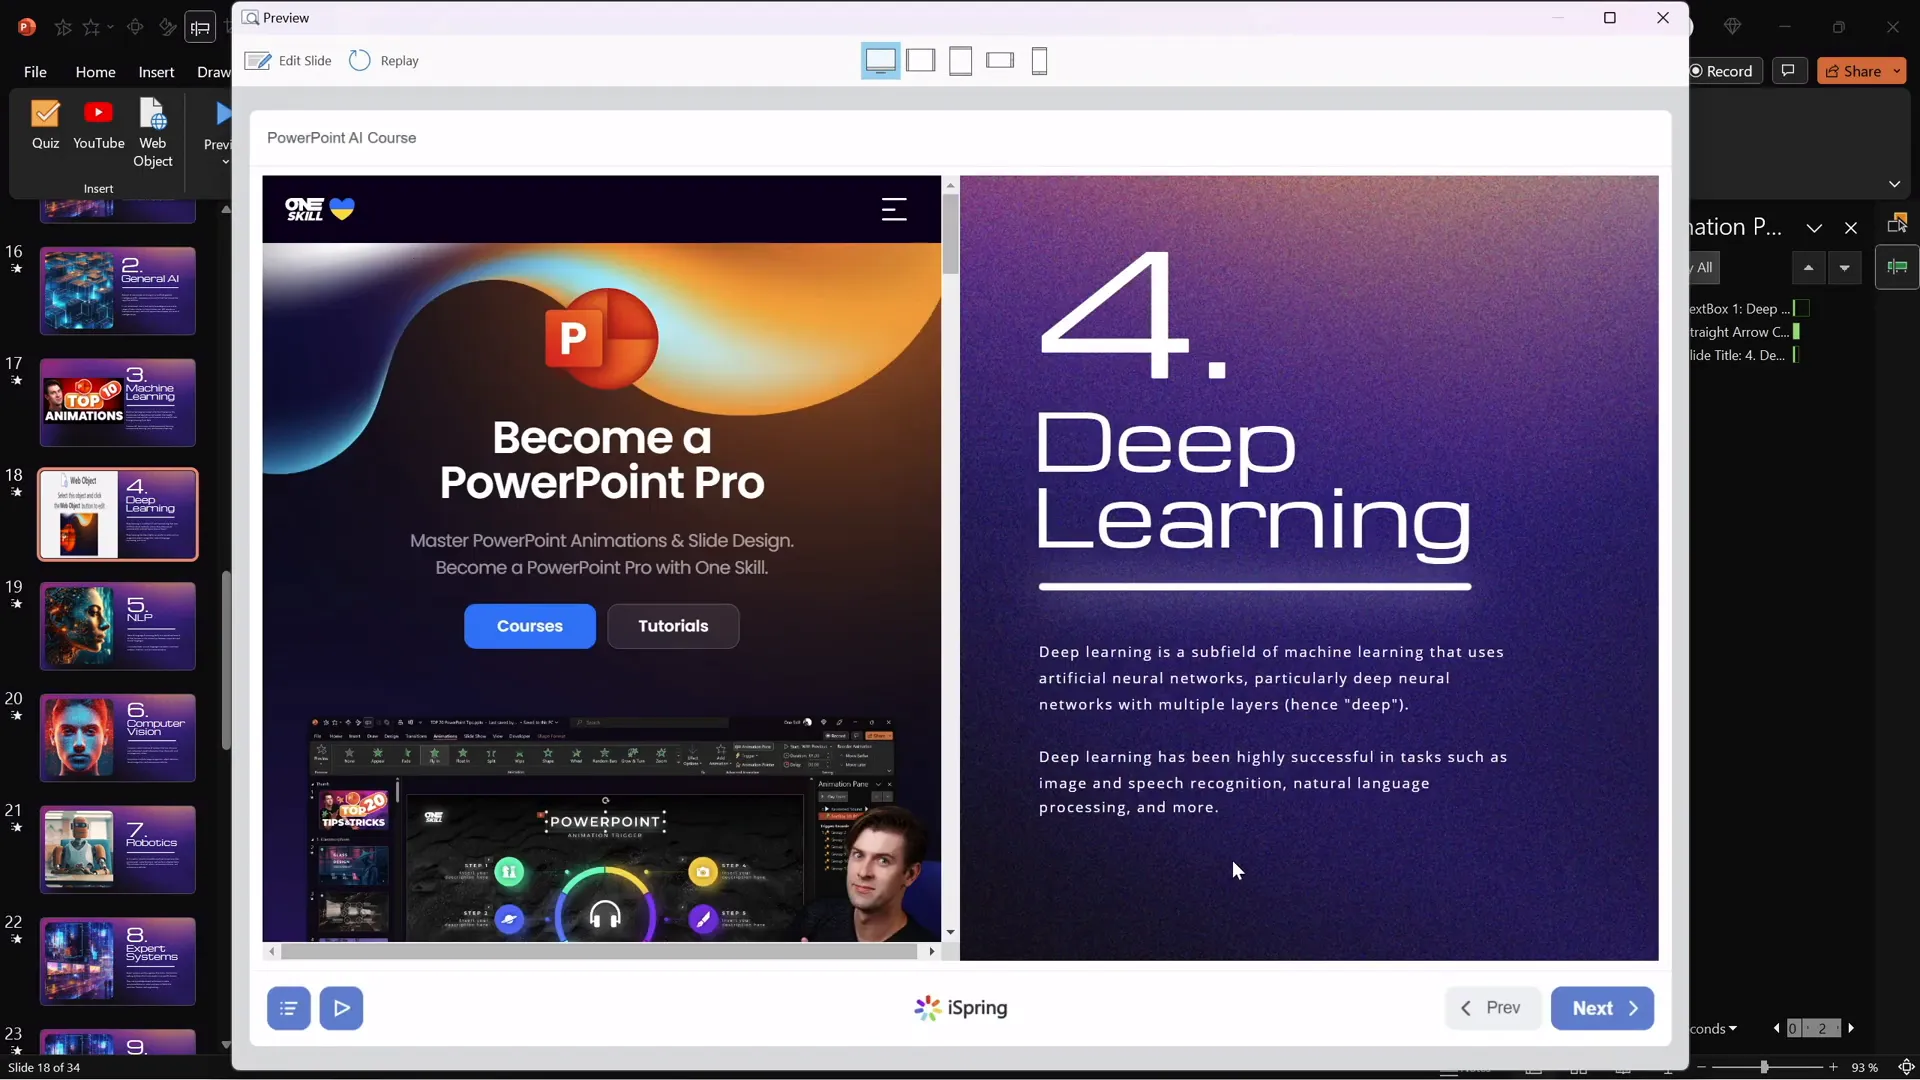Switch to phone landscape preview

tap(1000, 61)
